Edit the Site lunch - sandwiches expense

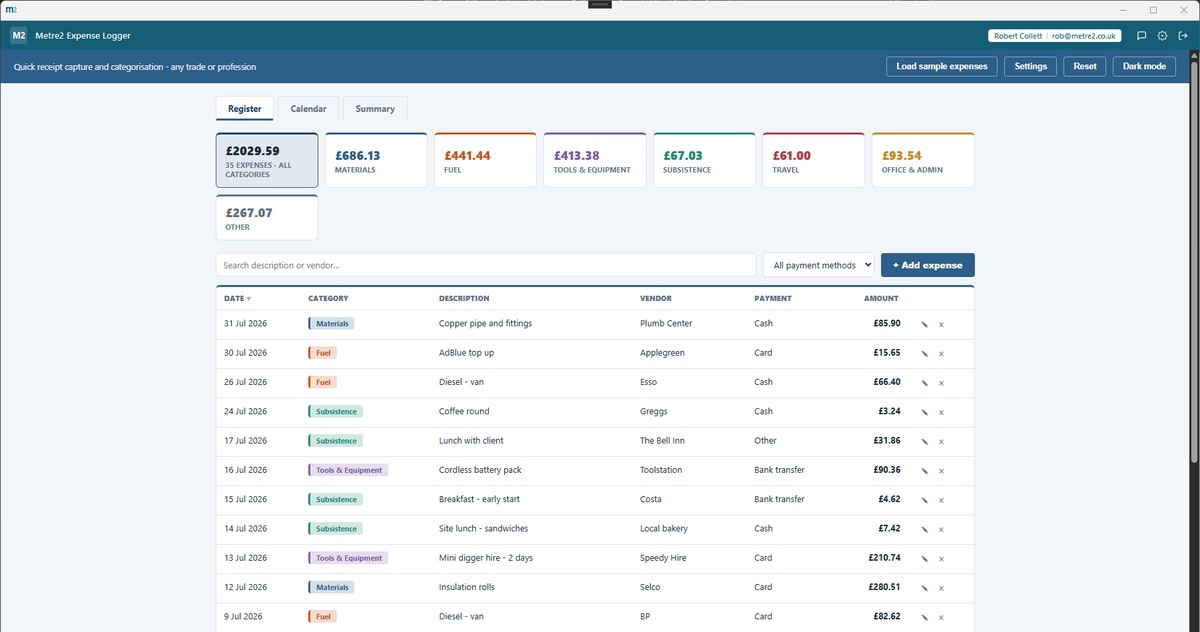tap(924, 529)
